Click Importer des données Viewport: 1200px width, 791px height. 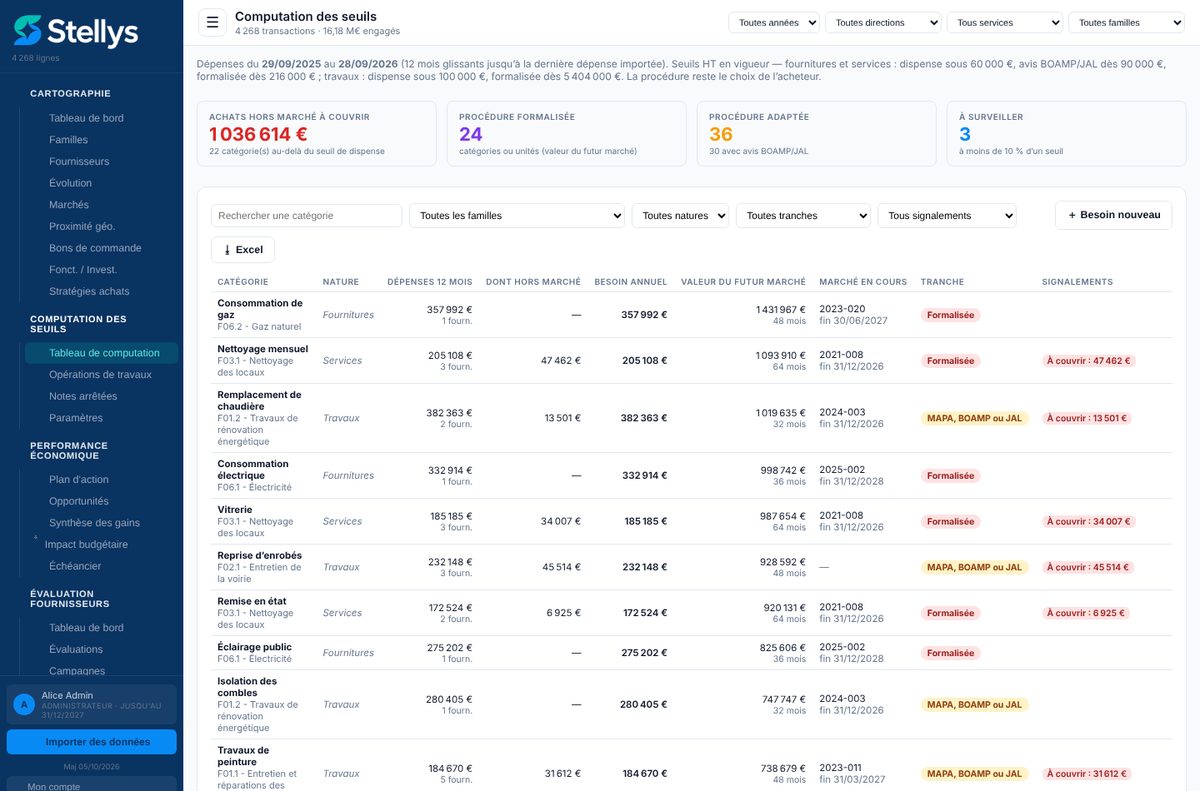(x=91, y=742)
